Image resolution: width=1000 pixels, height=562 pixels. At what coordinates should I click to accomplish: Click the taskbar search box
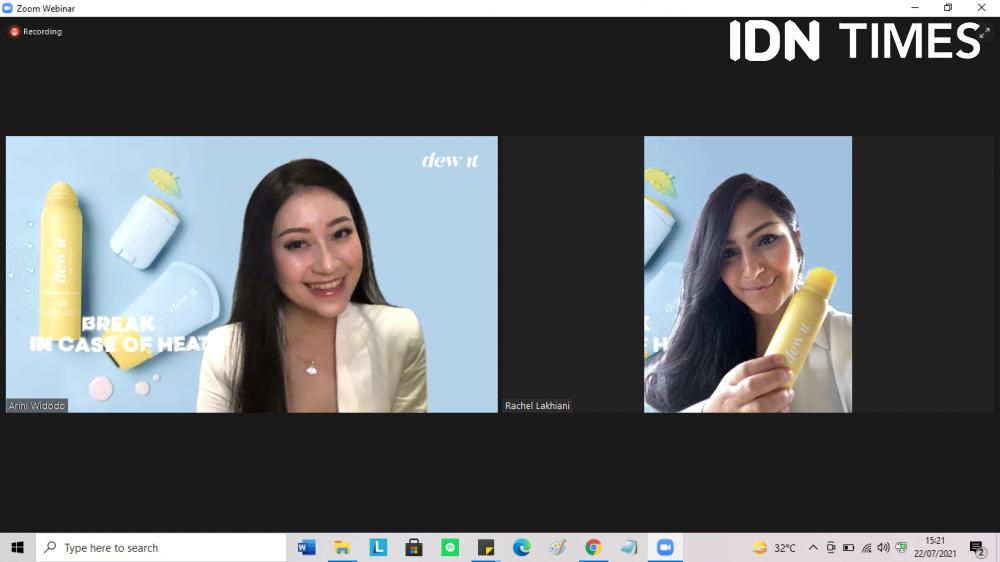[x=161, y=547]
